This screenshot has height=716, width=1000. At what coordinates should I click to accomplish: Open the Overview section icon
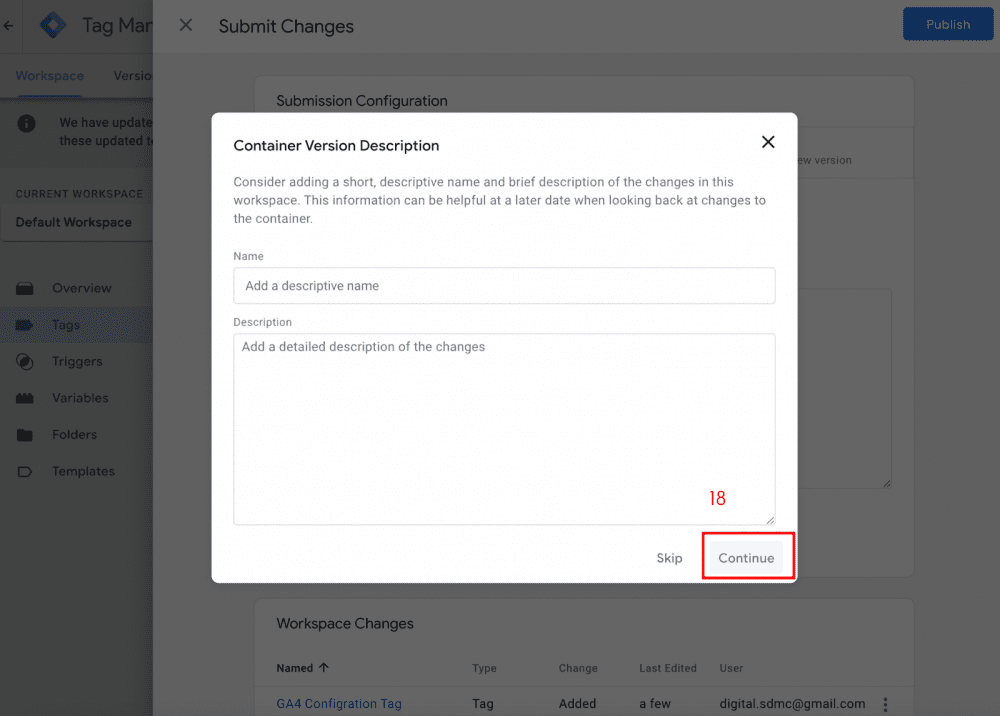pyautogui.click(x=26, y=288)
